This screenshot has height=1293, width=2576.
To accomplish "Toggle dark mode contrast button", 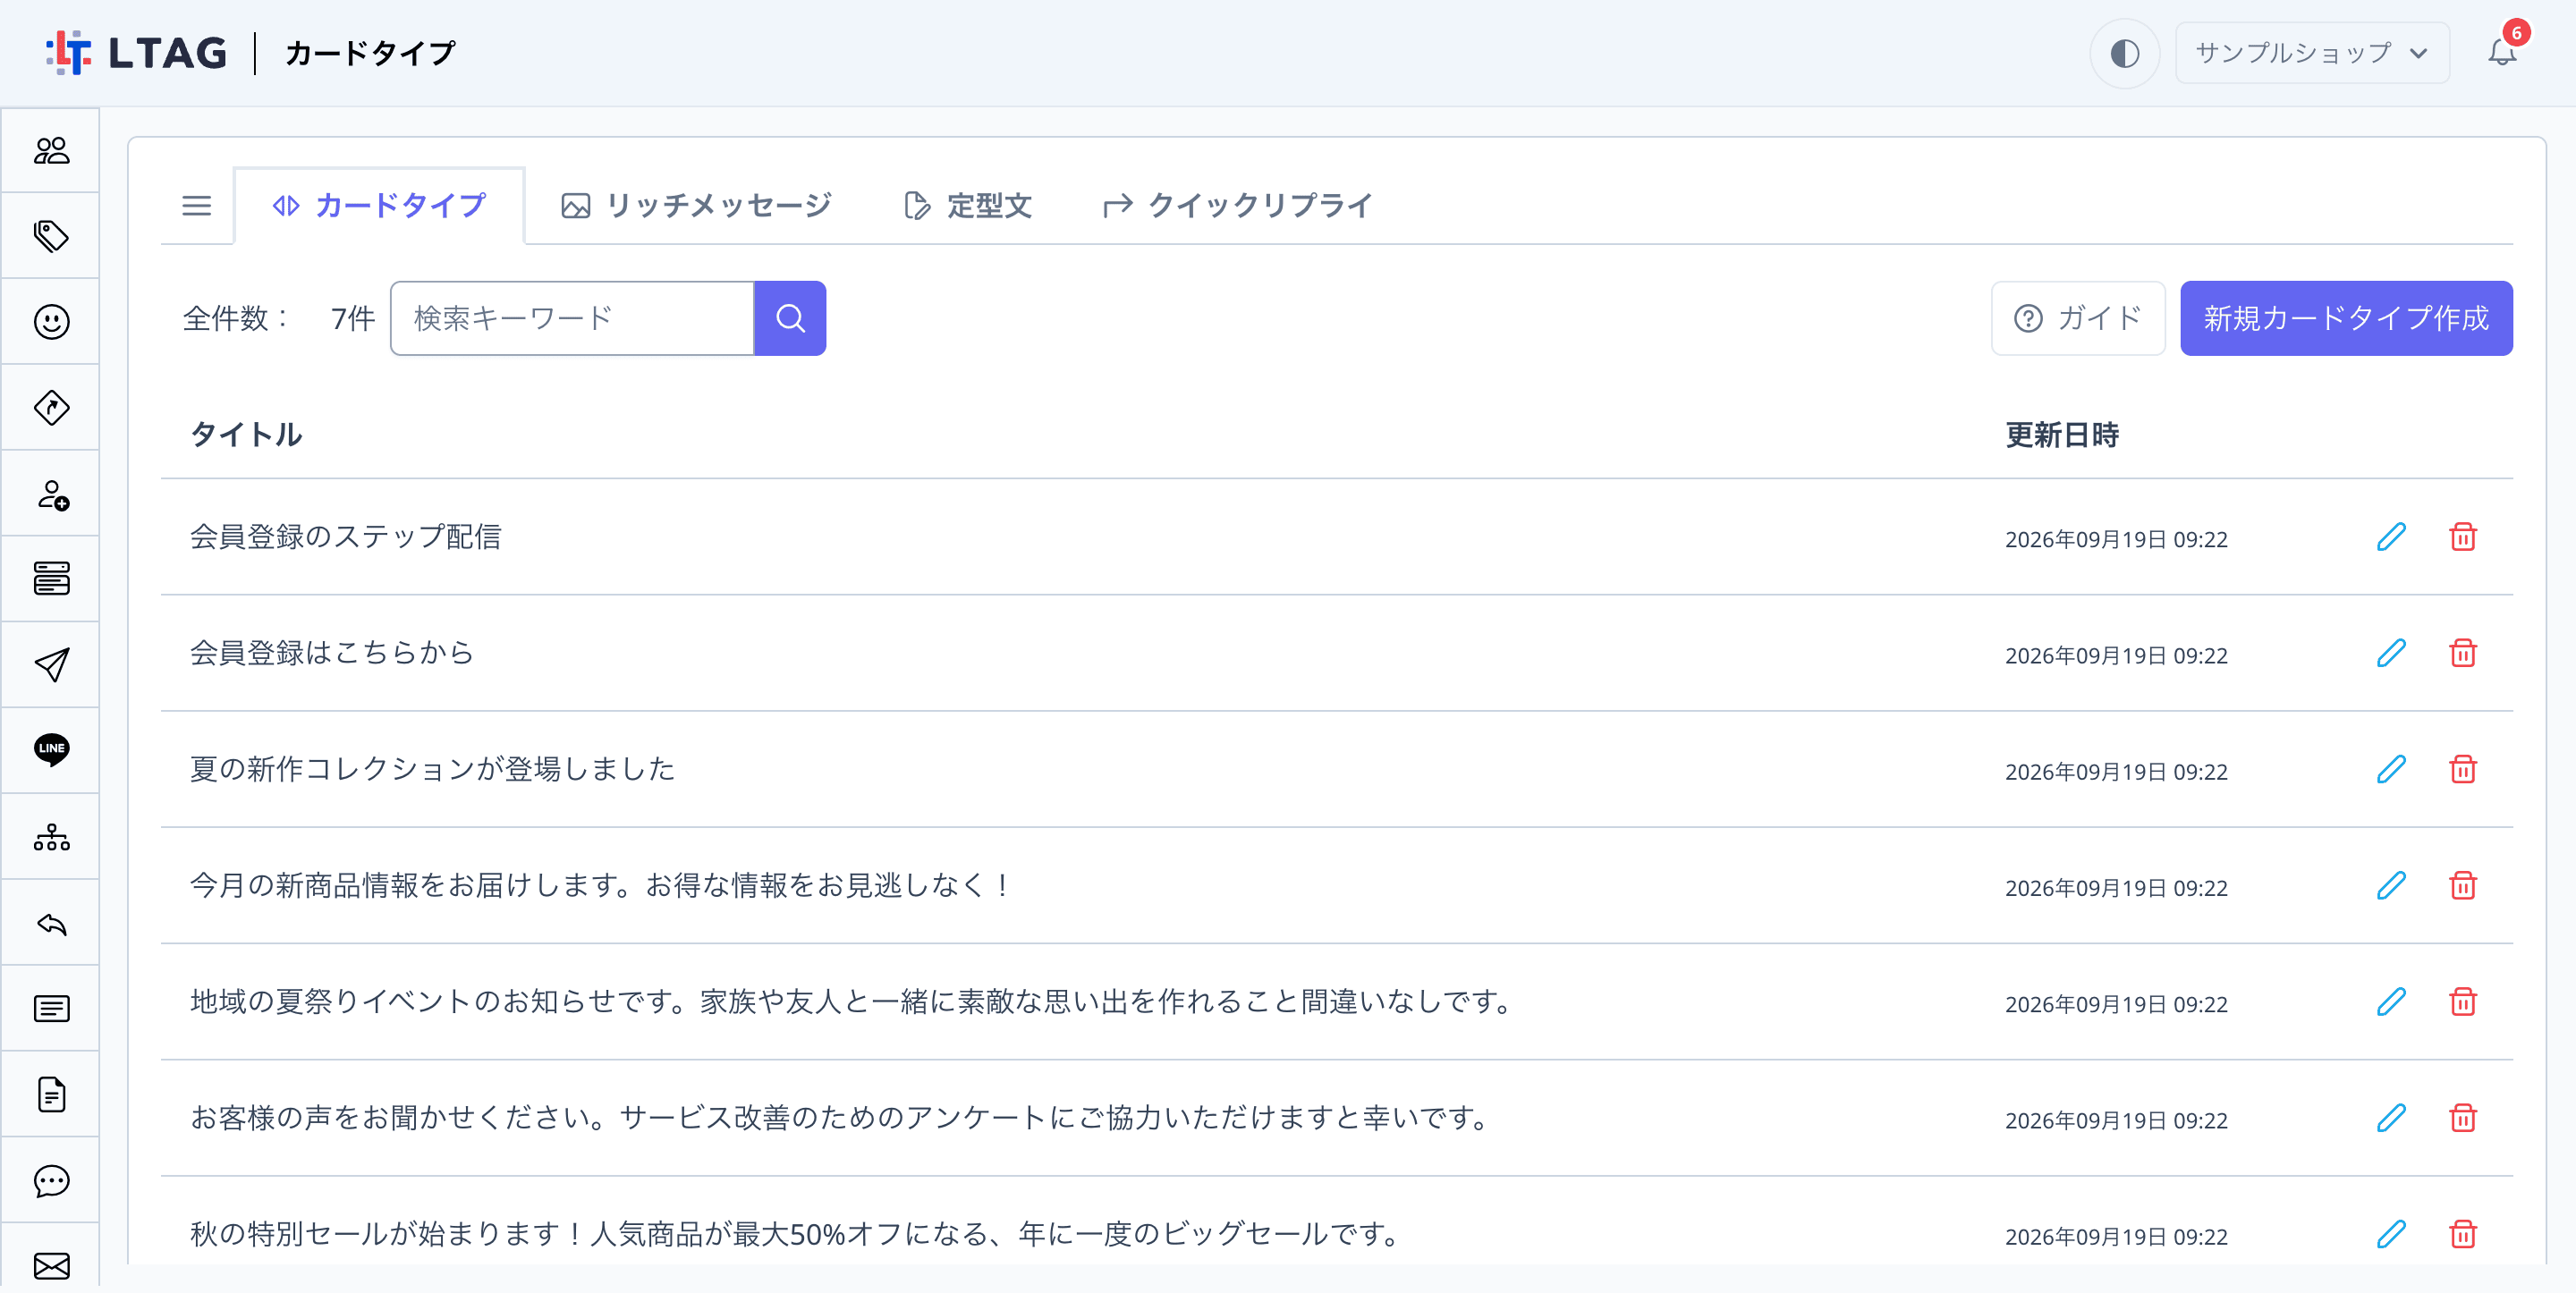I will [x=2124, y=53].
